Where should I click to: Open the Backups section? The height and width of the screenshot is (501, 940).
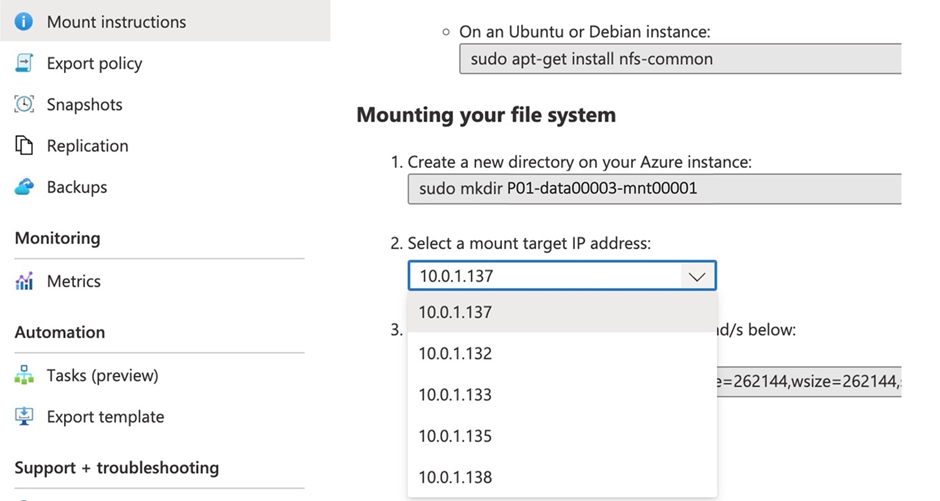coord(77,187)
